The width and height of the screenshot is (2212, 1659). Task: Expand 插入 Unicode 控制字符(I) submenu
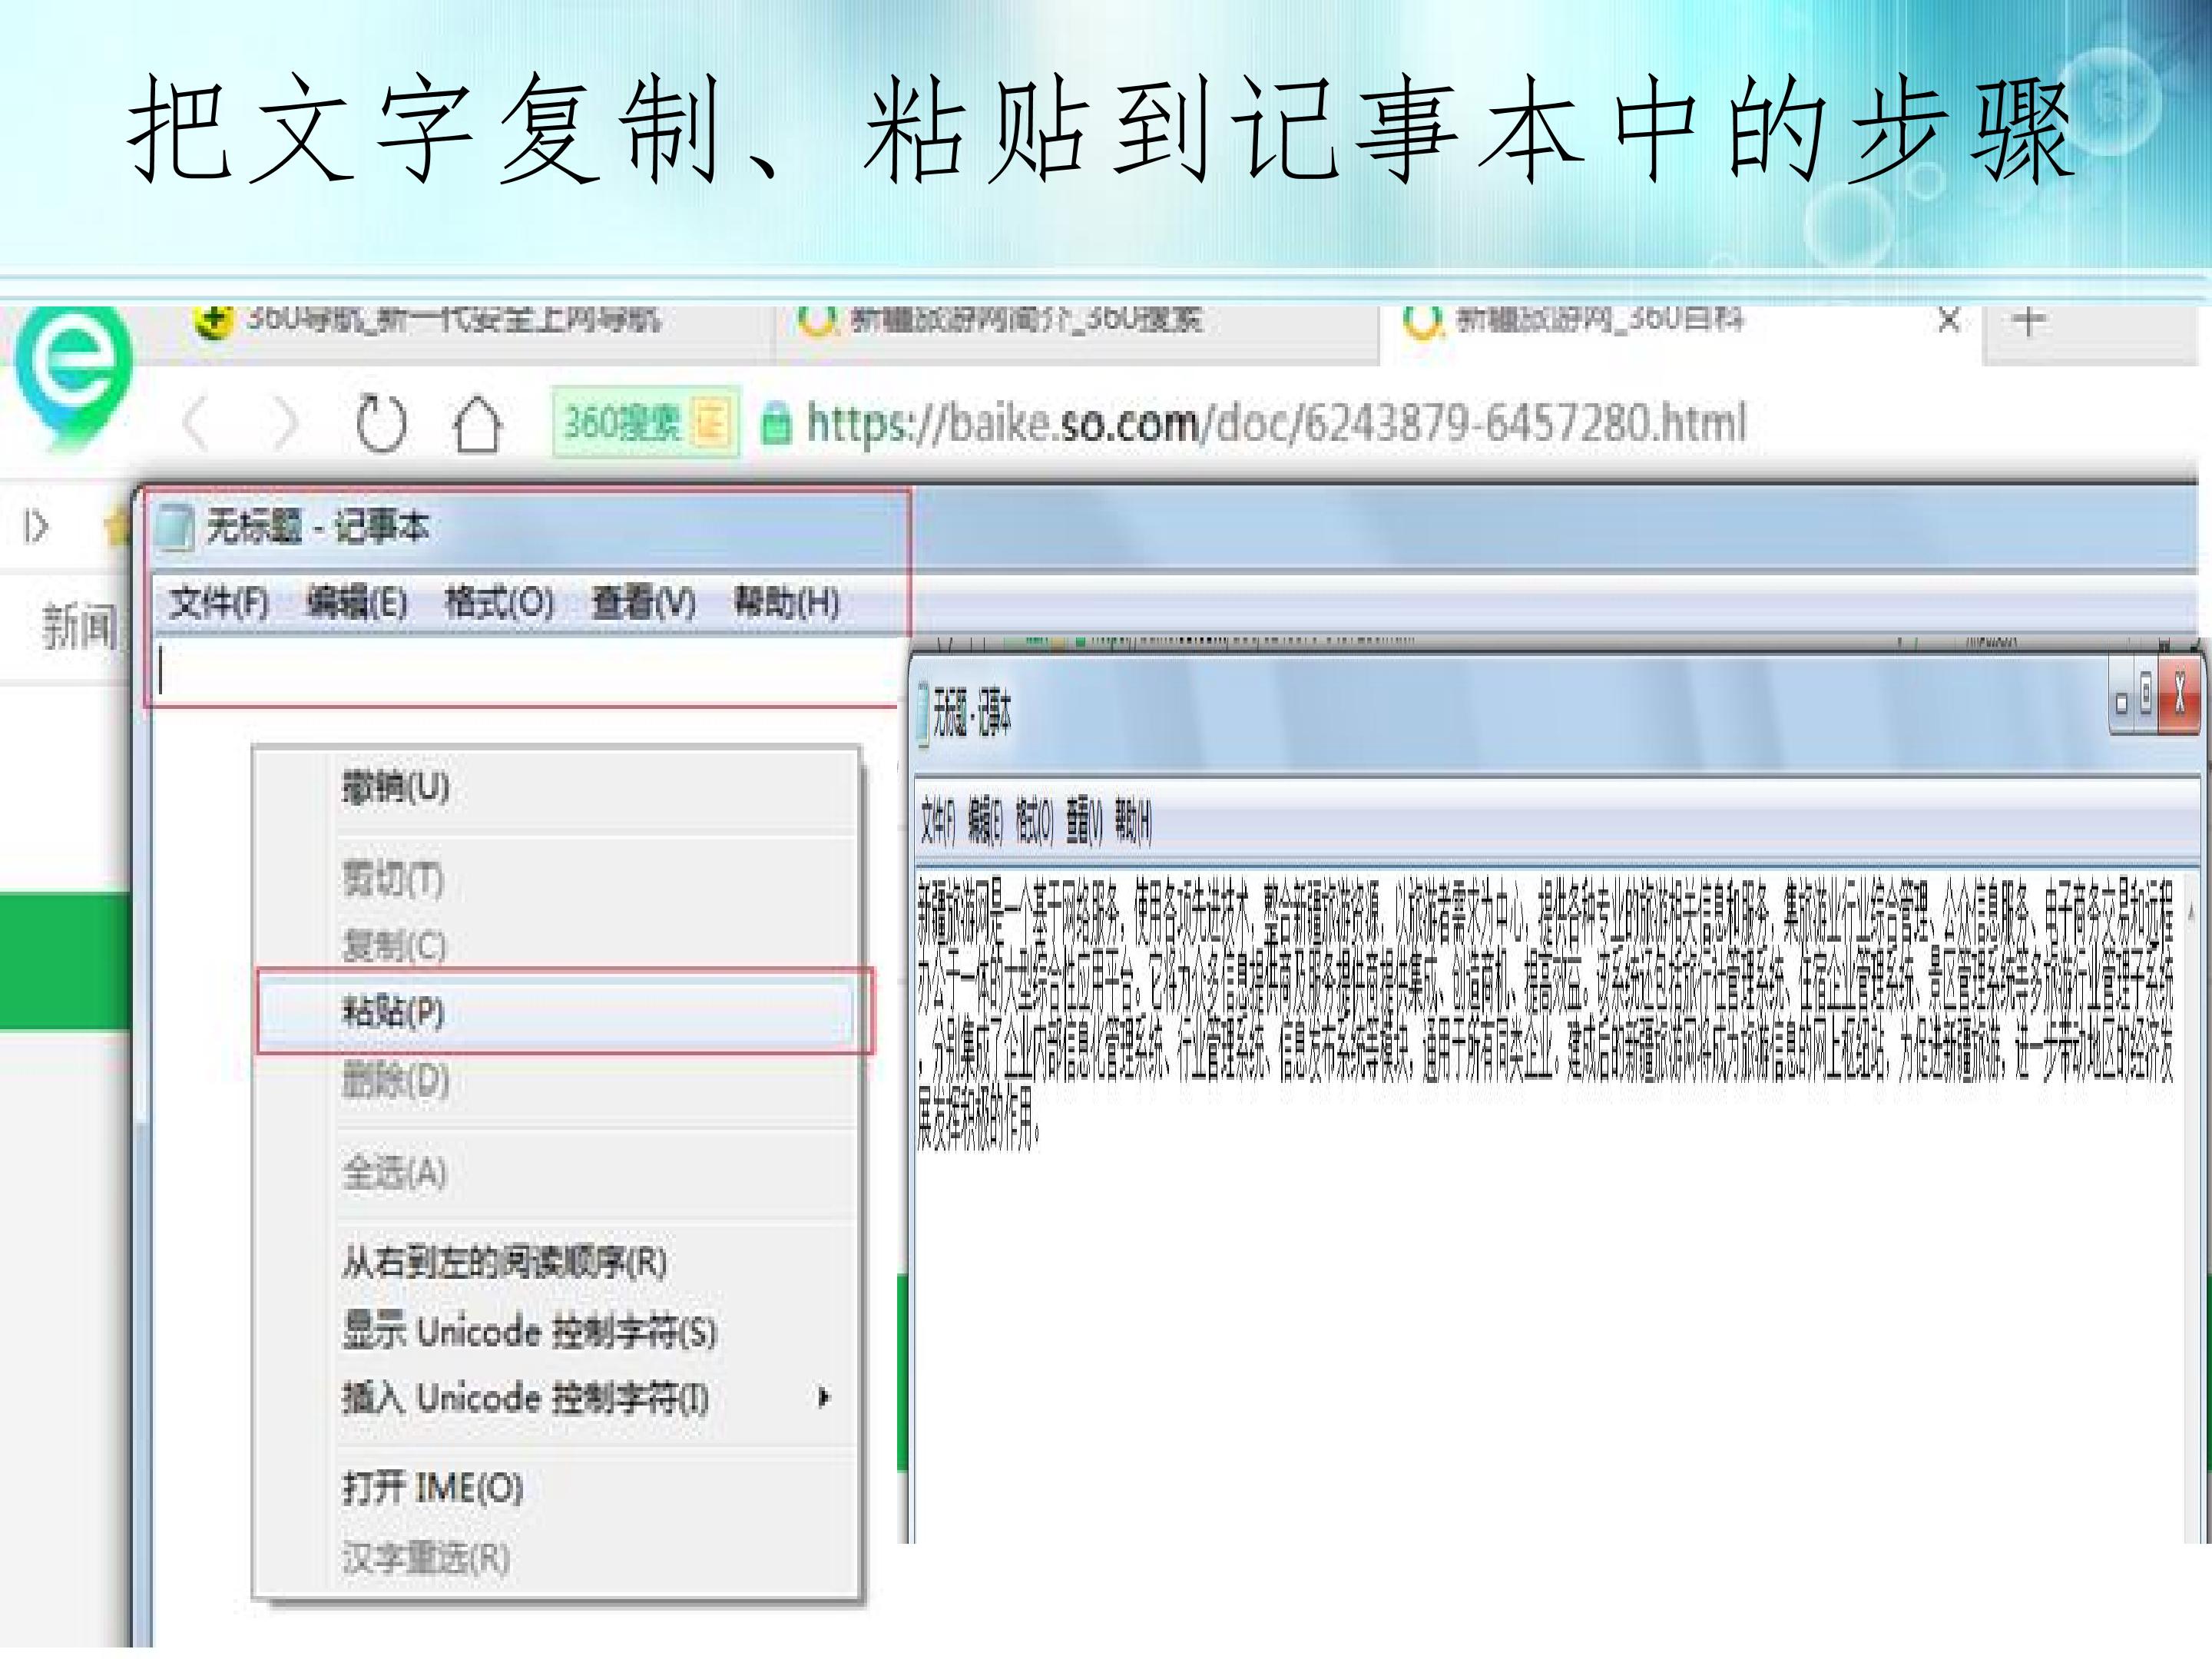556,1397
